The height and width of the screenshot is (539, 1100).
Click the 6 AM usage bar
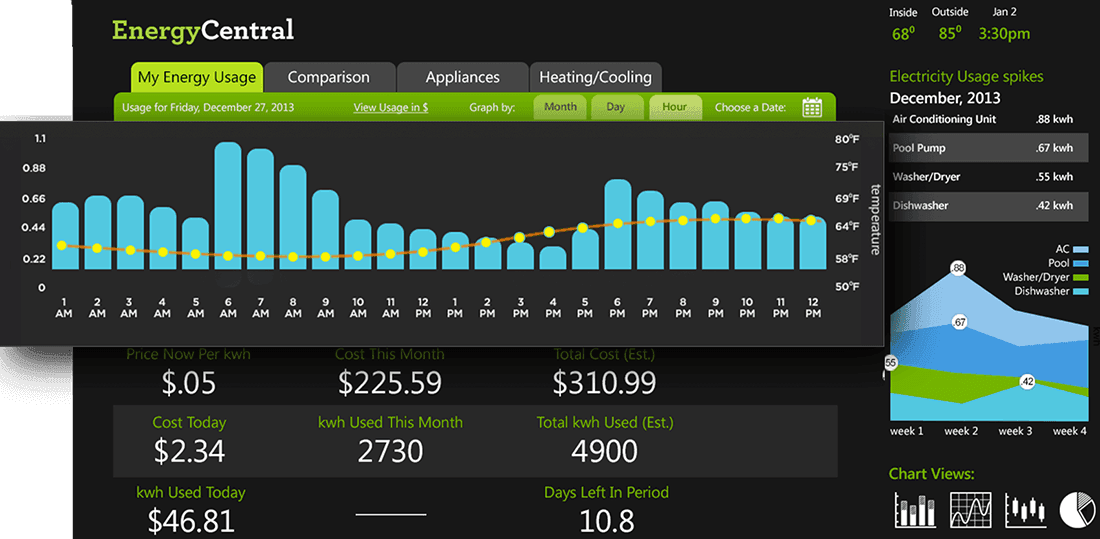228,206
